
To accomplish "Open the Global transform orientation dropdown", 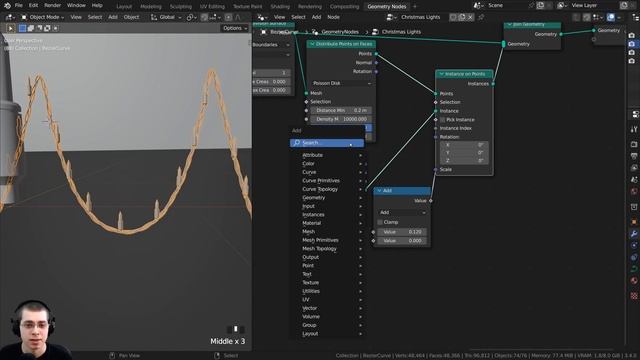I will 167,17.
